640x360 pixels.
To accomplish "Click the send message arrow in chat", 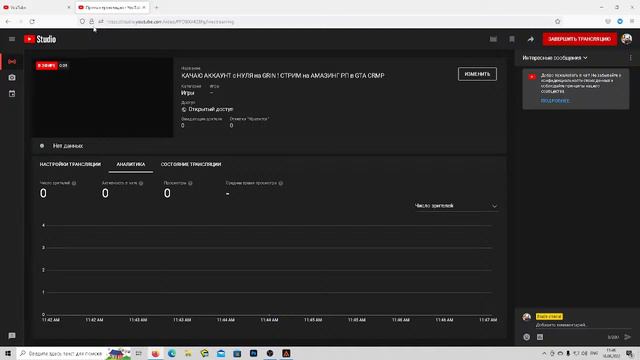I will (x=627, y=337).
